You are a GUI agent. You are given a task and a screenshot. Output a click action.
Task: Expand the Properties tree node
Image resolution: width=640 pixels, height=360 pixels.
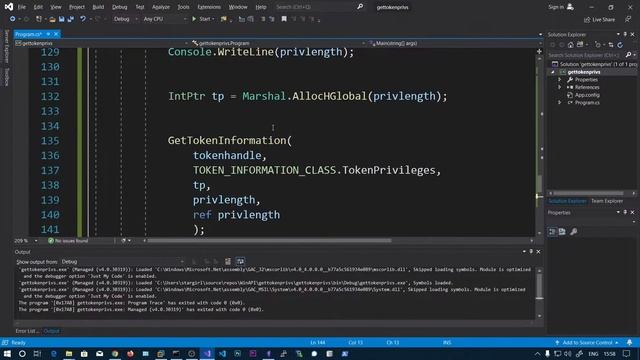(560, 80)
